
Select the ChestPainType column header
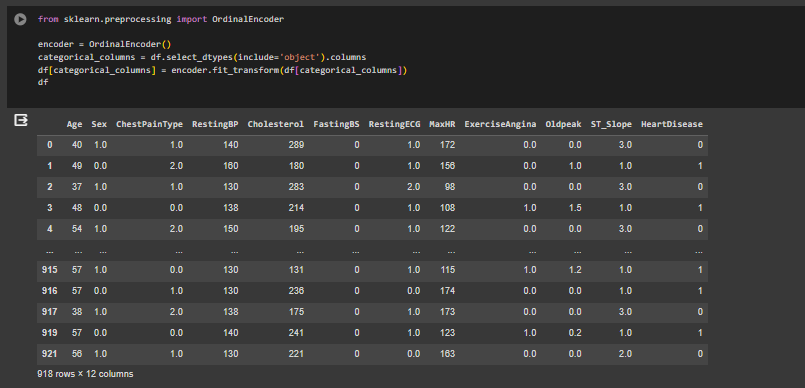click(x=149, y=124)
